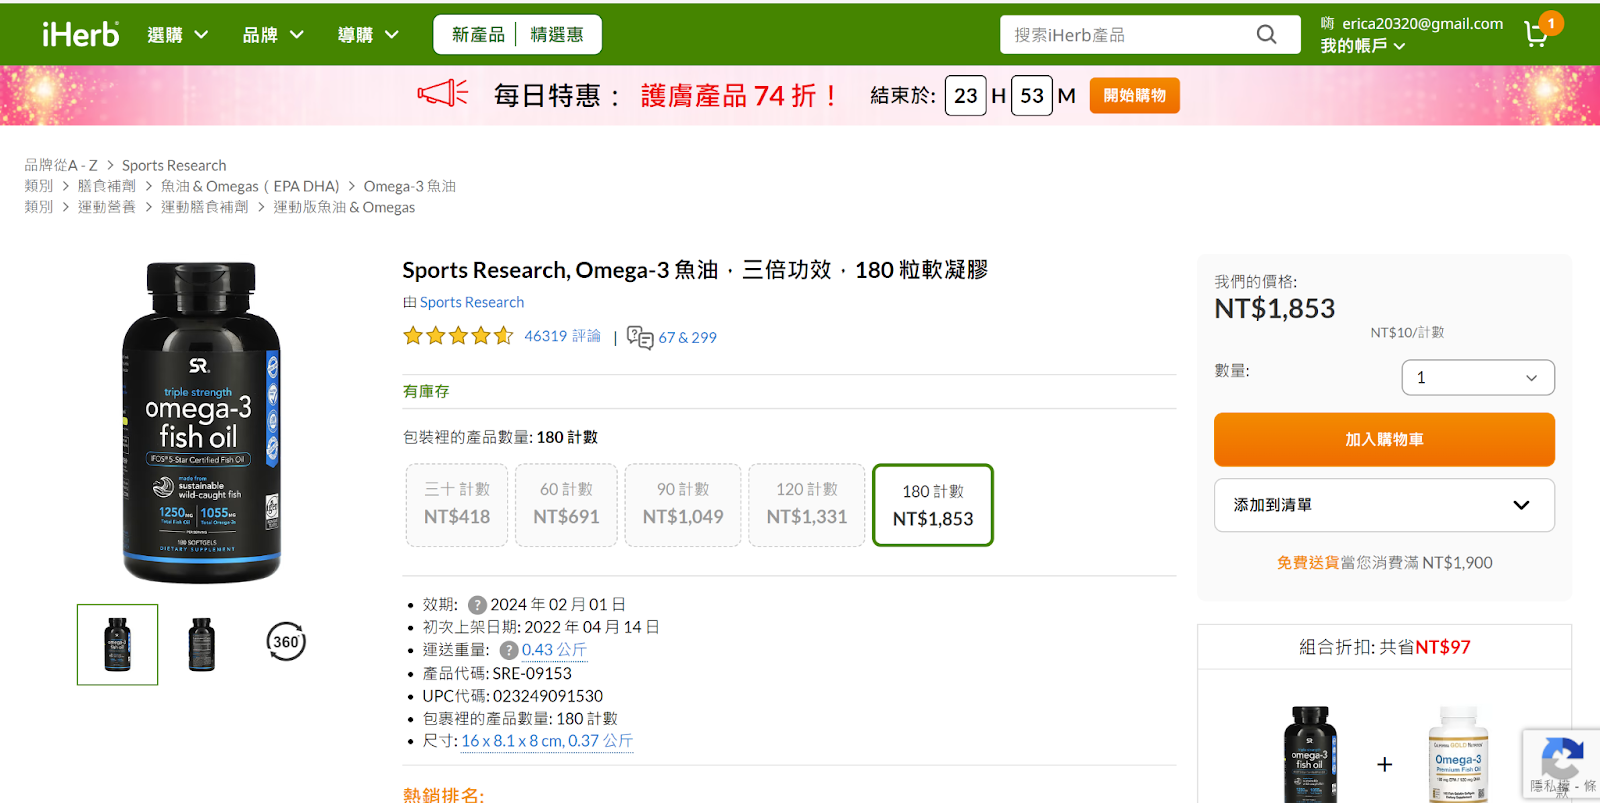Click the megaphone daily deal icon

[x=443, y=94]
